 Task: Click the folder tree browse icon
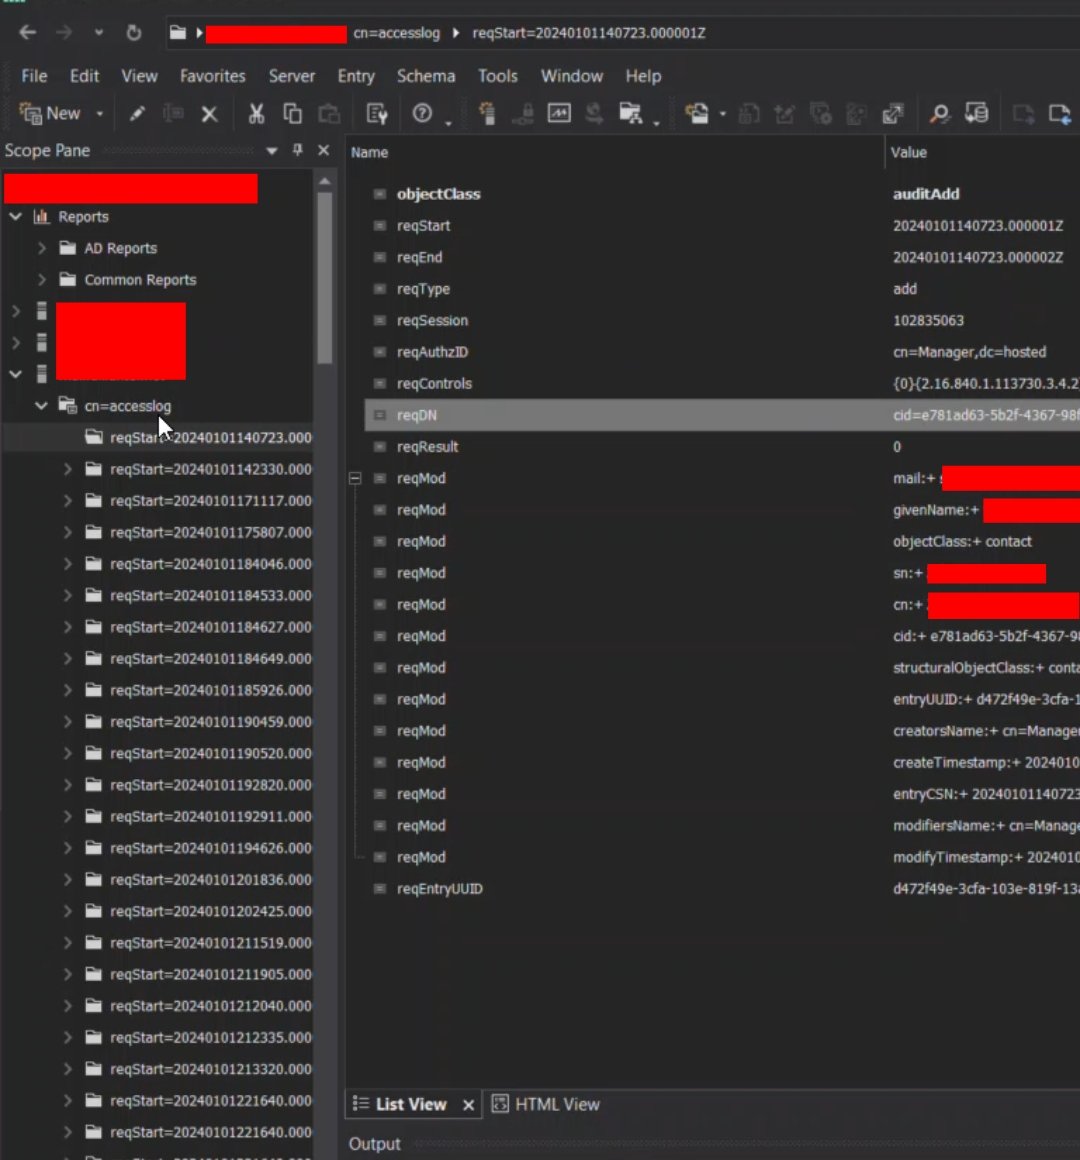click(x=630, y=113)
